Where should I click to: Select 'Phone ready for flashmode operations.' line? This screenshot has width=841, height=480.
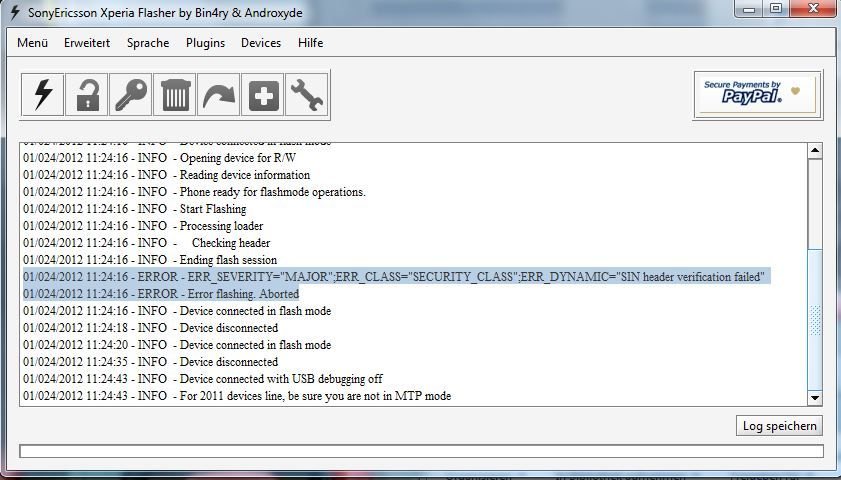click(x=194, y=192)
